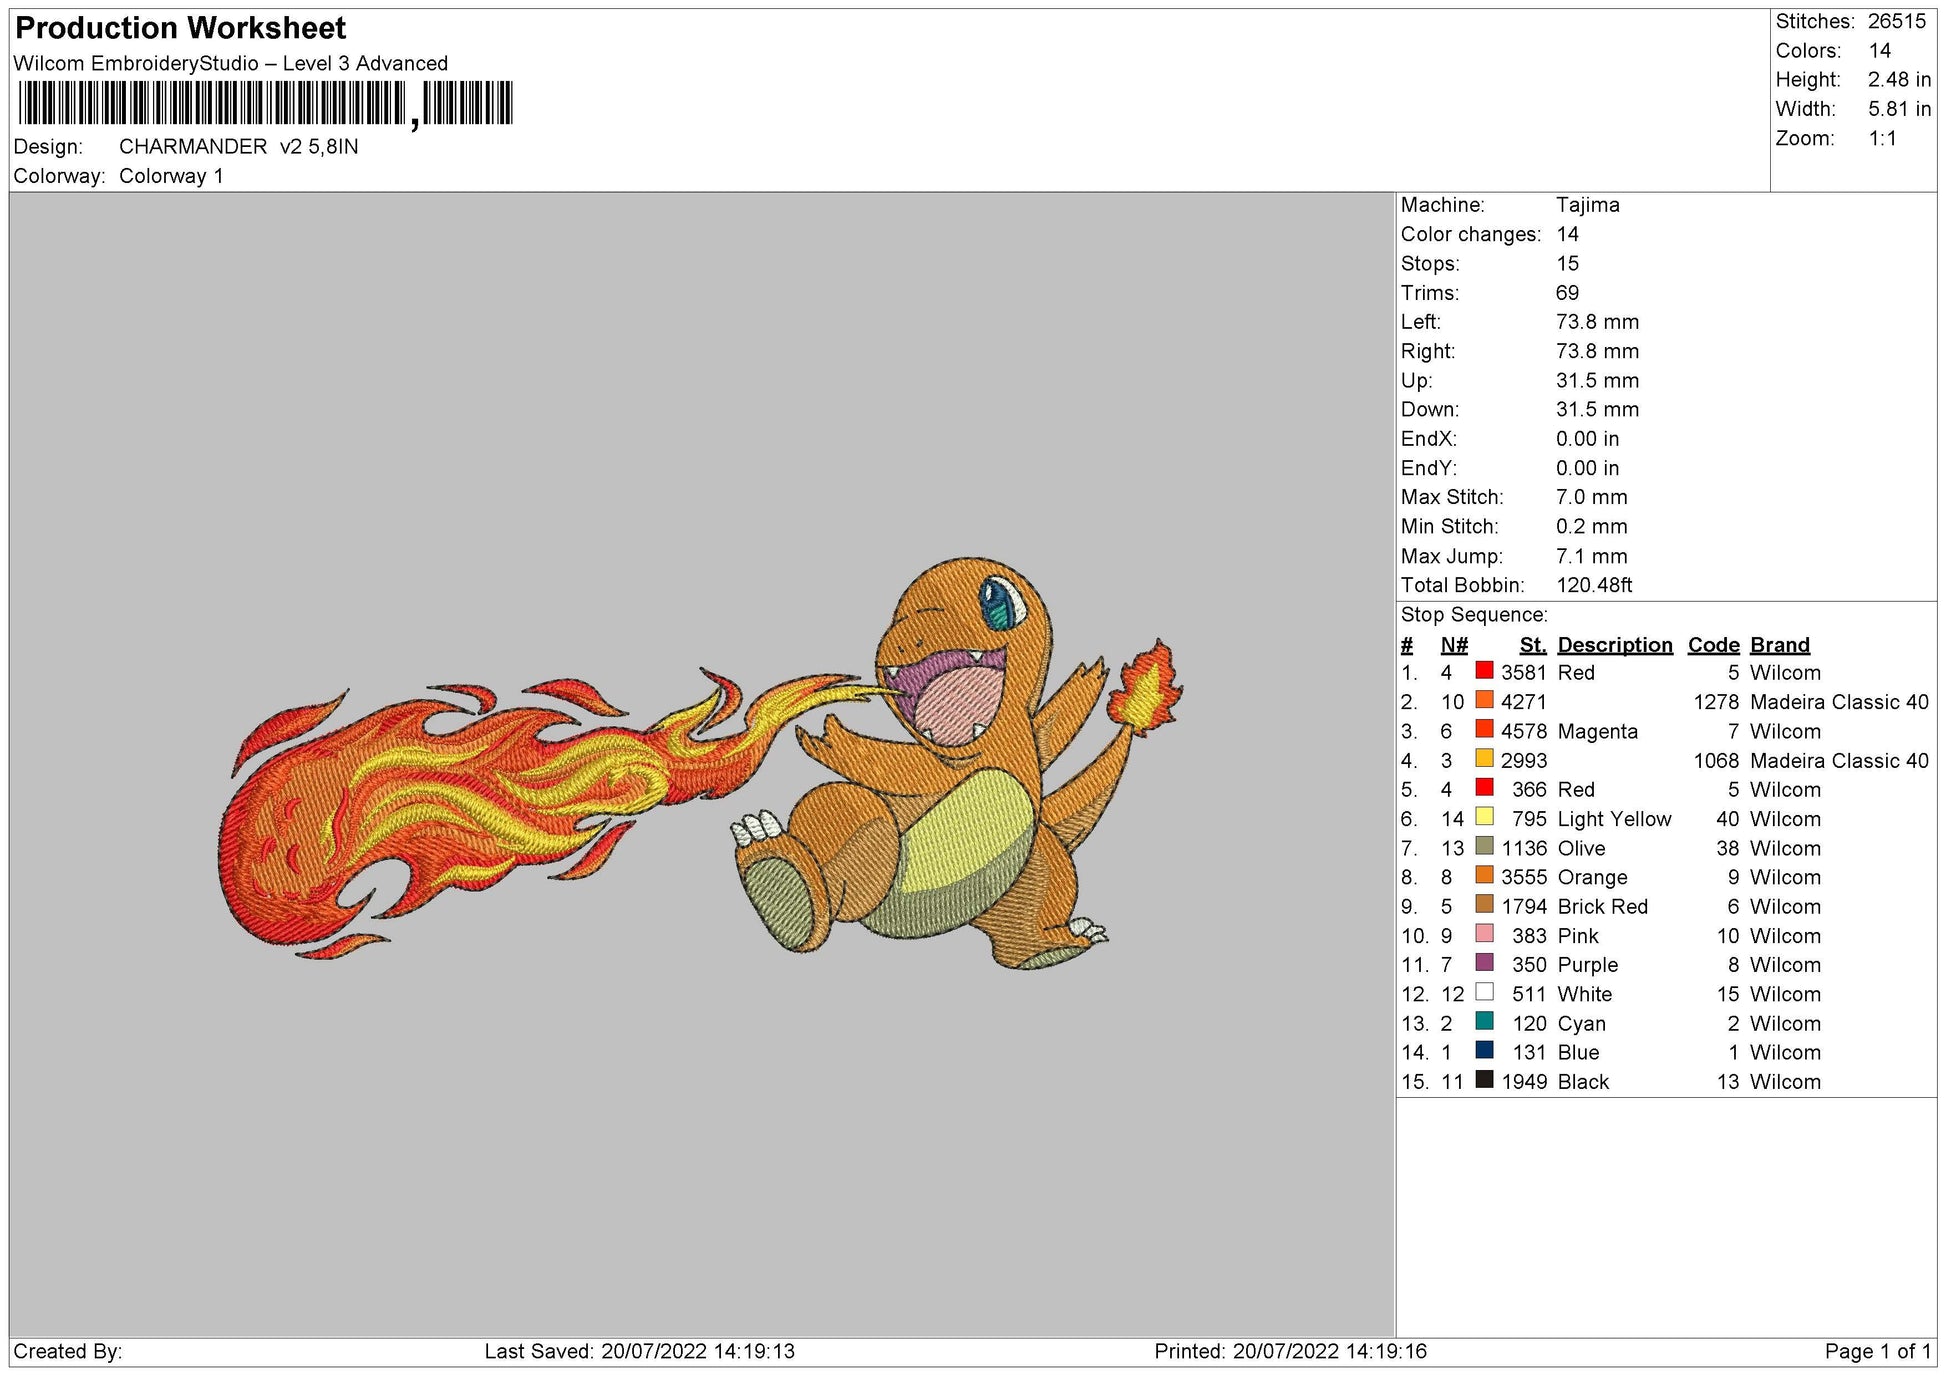Click the Description column header
Image resolution: width=1946 pixels, height=1375 pixels.
(1616, 644)
